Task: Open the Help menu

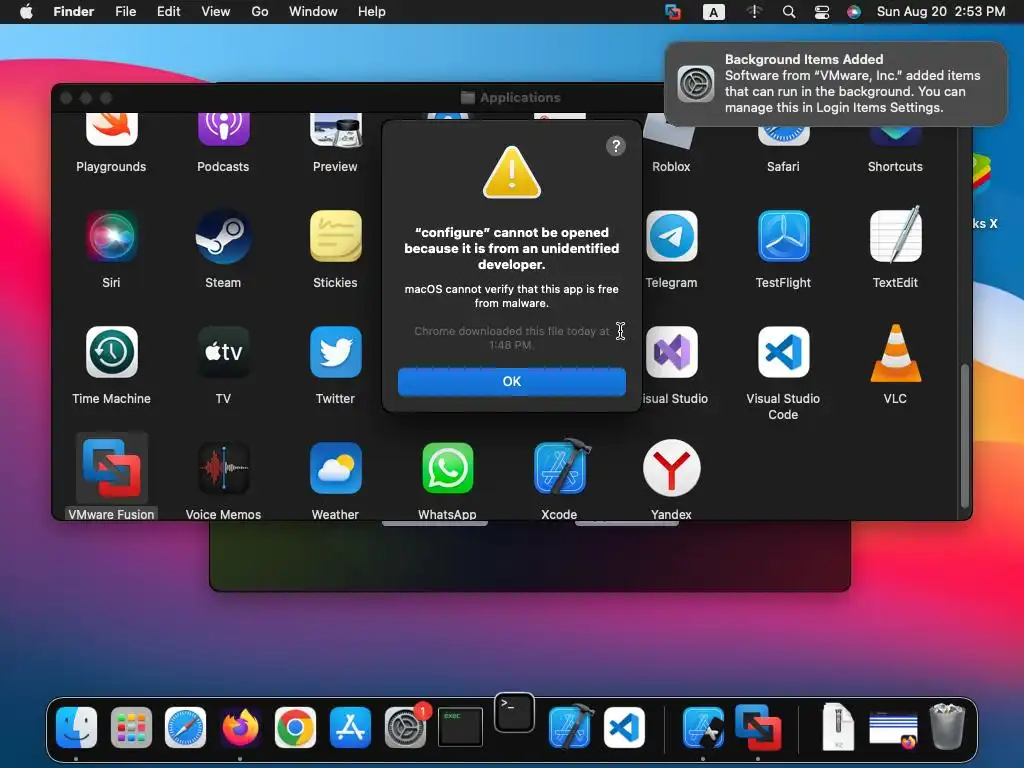Action: pos(372,12)
